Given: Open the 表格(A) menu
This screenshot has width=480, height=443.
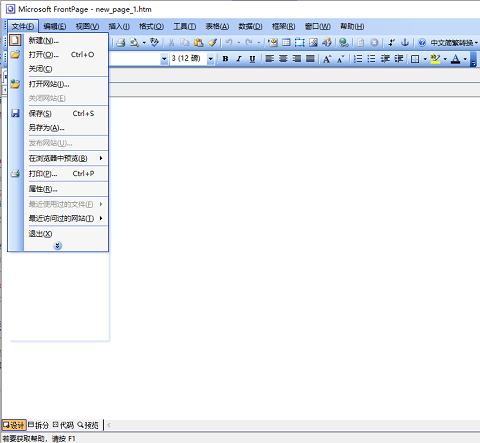Looking at the screenshot, I should [217, 26].
